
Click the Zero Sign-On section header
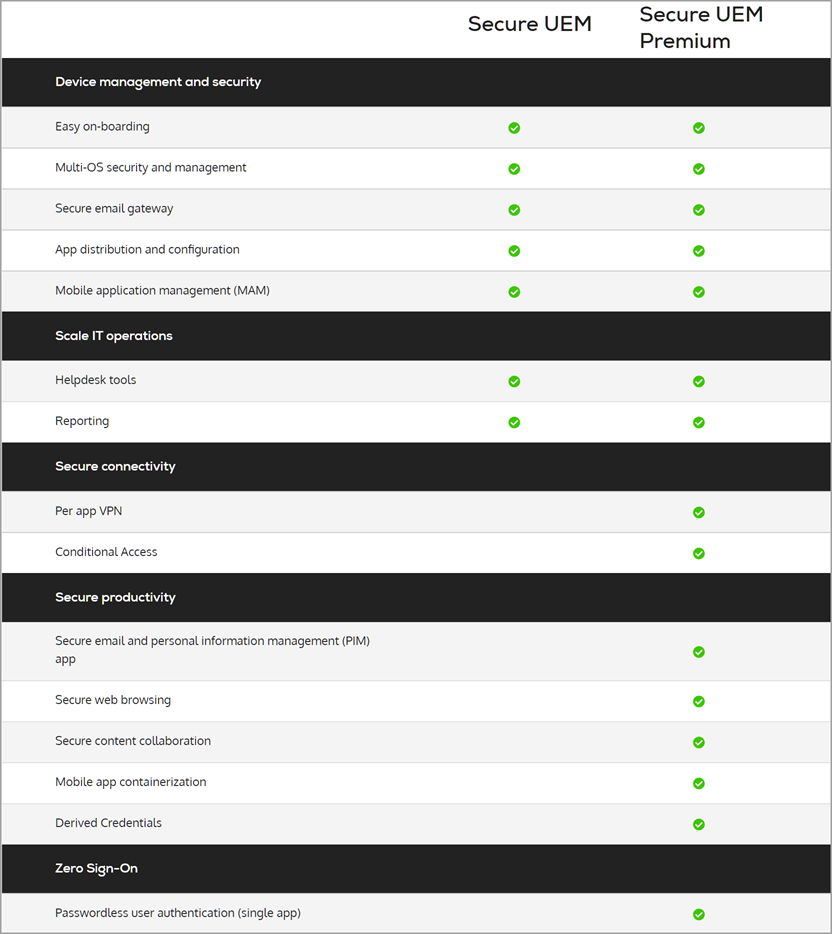pyautogui.click(x=96, y=869)
